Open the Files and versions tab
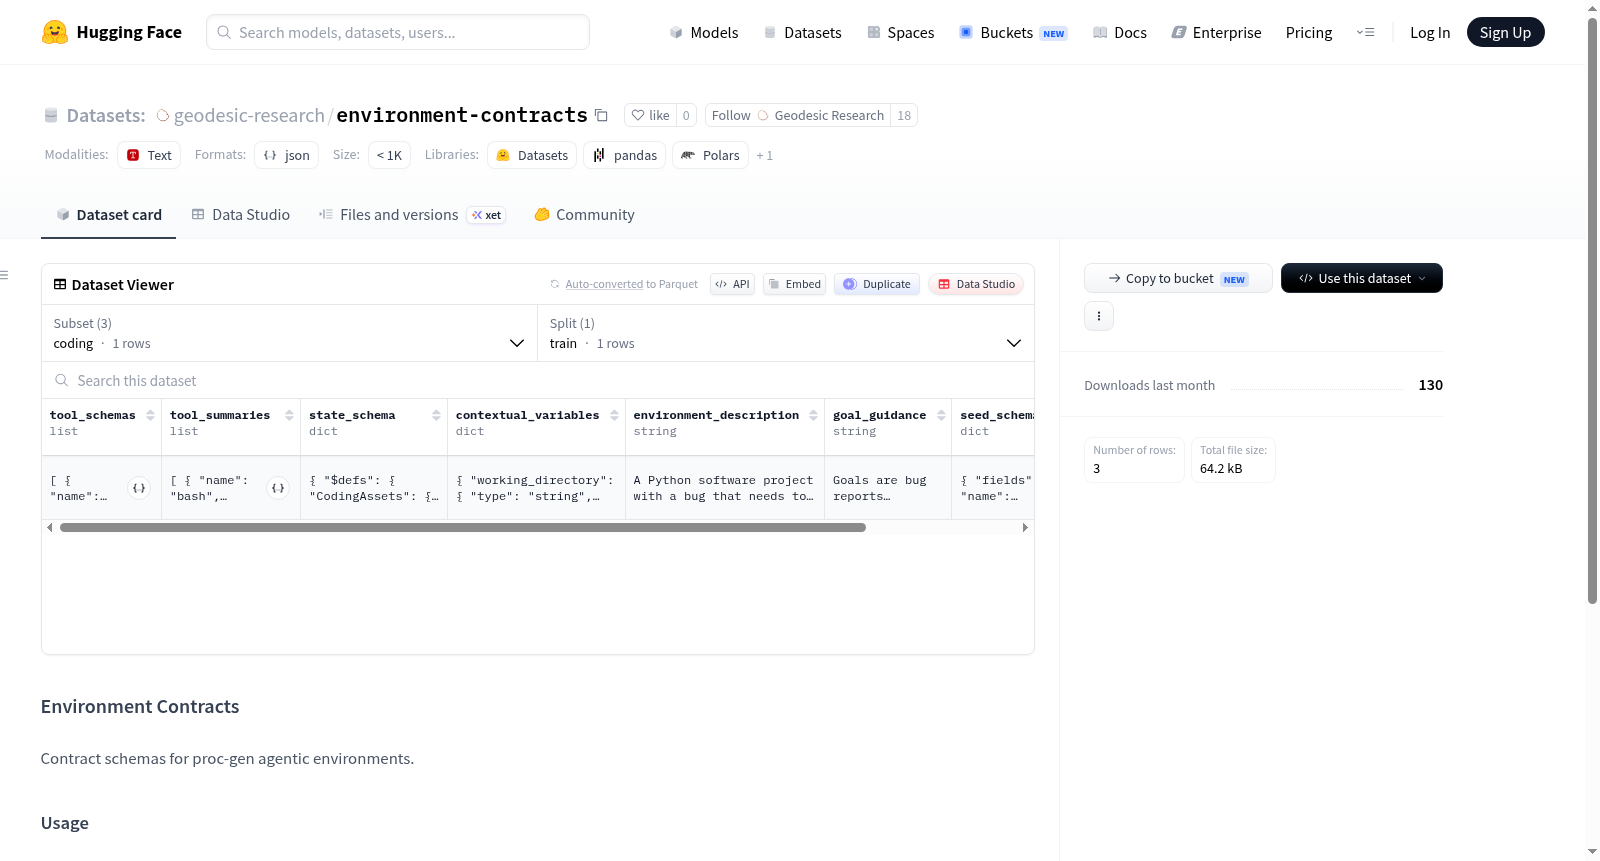 pos(412,215)
